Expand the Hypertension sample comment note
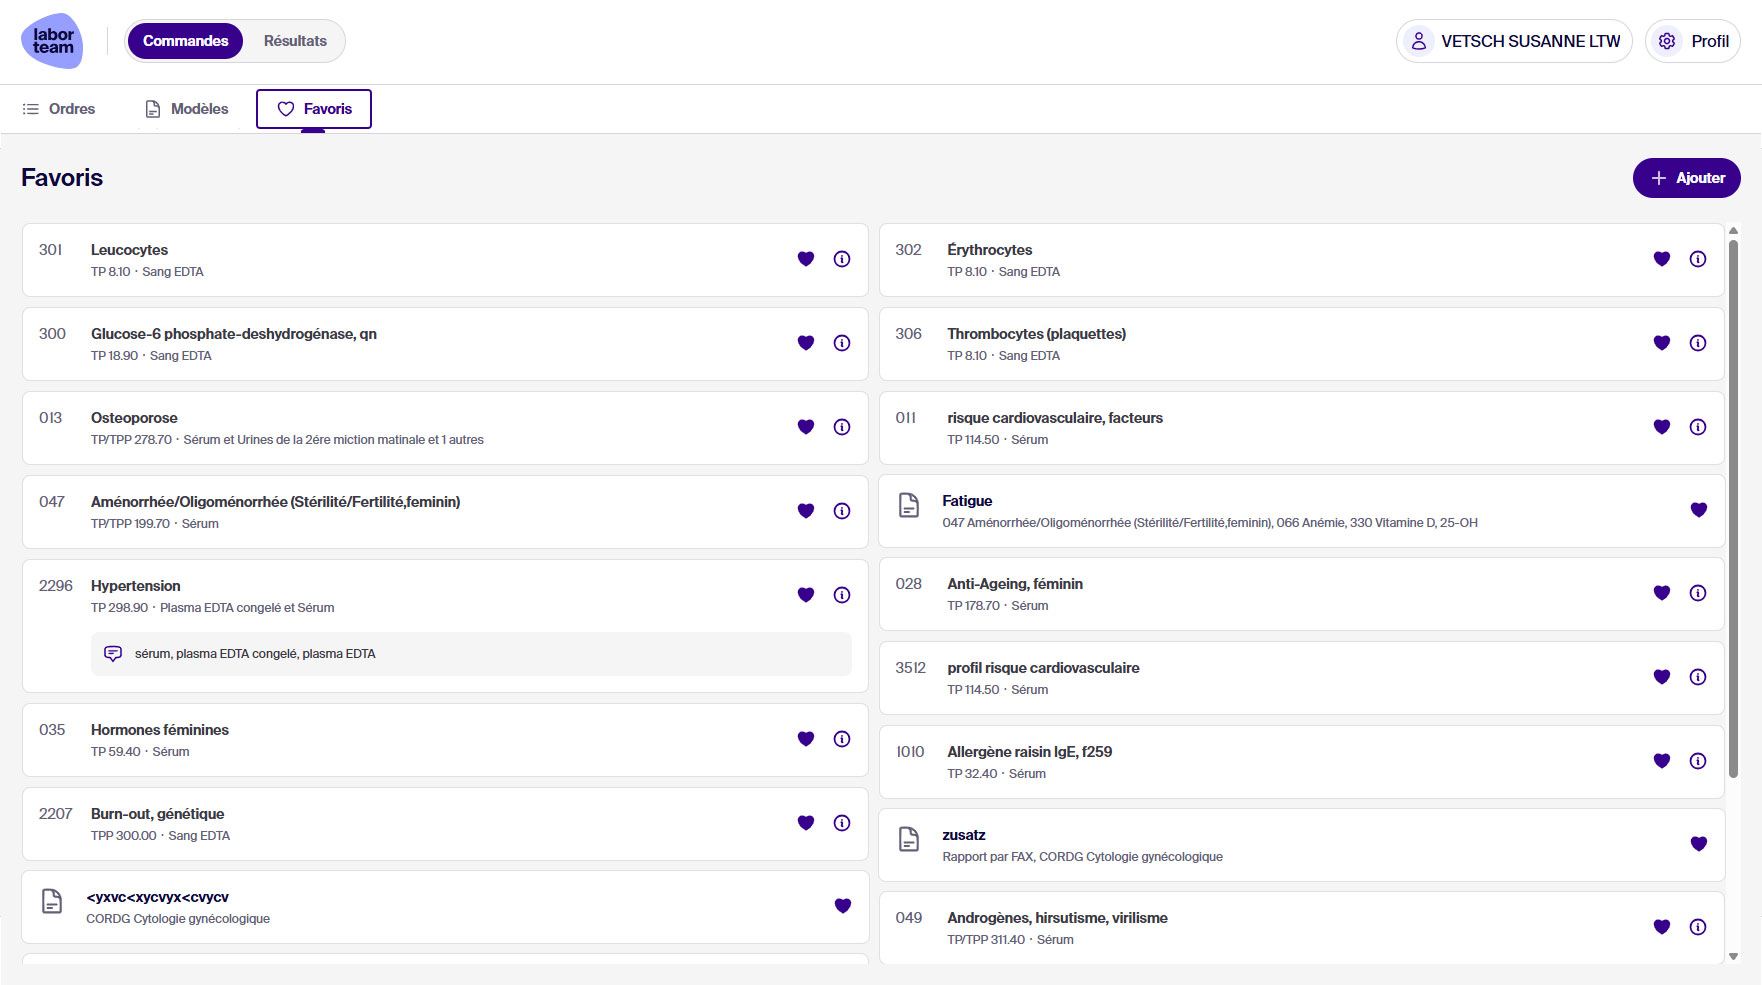Screen dimensions: 1762x985 [471, 654]
